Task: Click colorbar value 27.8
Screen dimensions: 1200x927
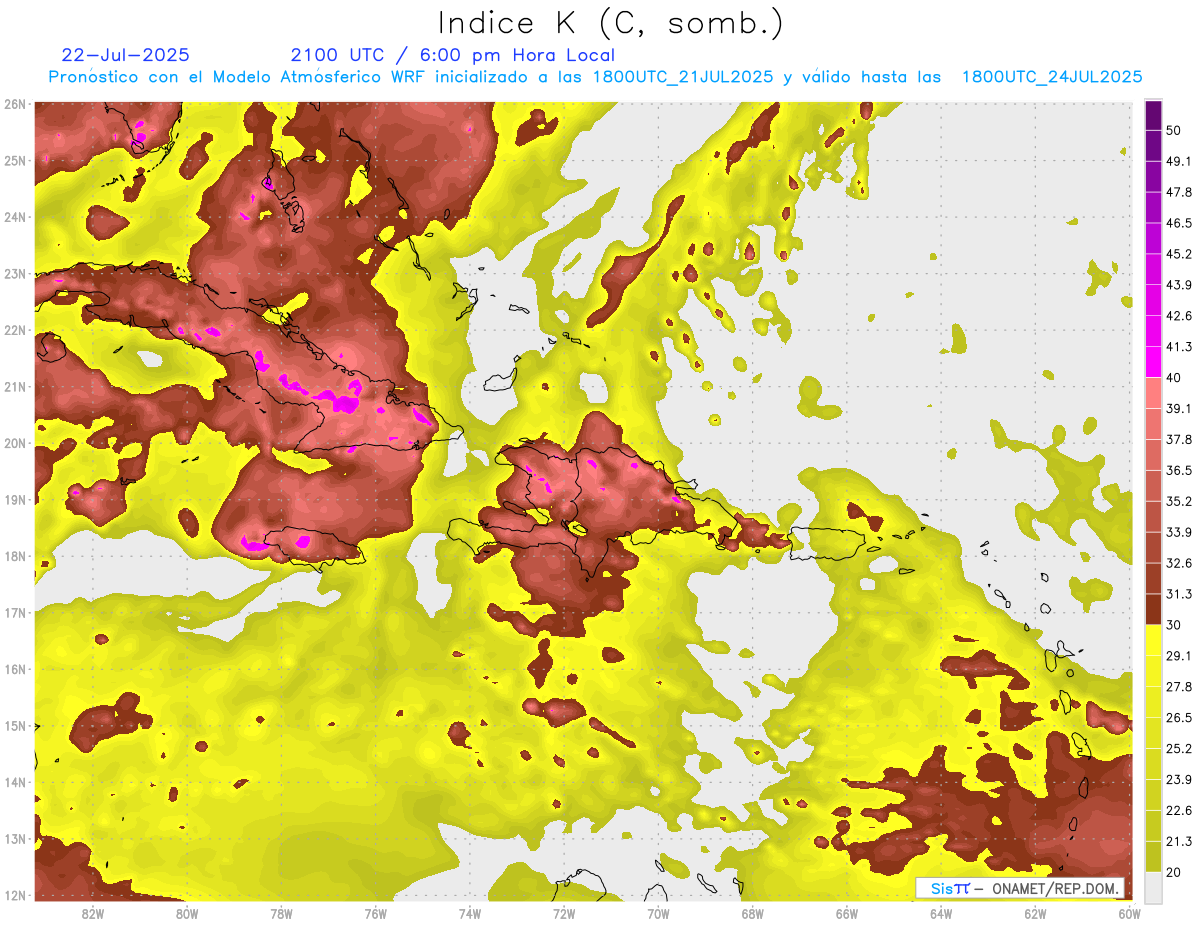Action: coord(1179,687)
